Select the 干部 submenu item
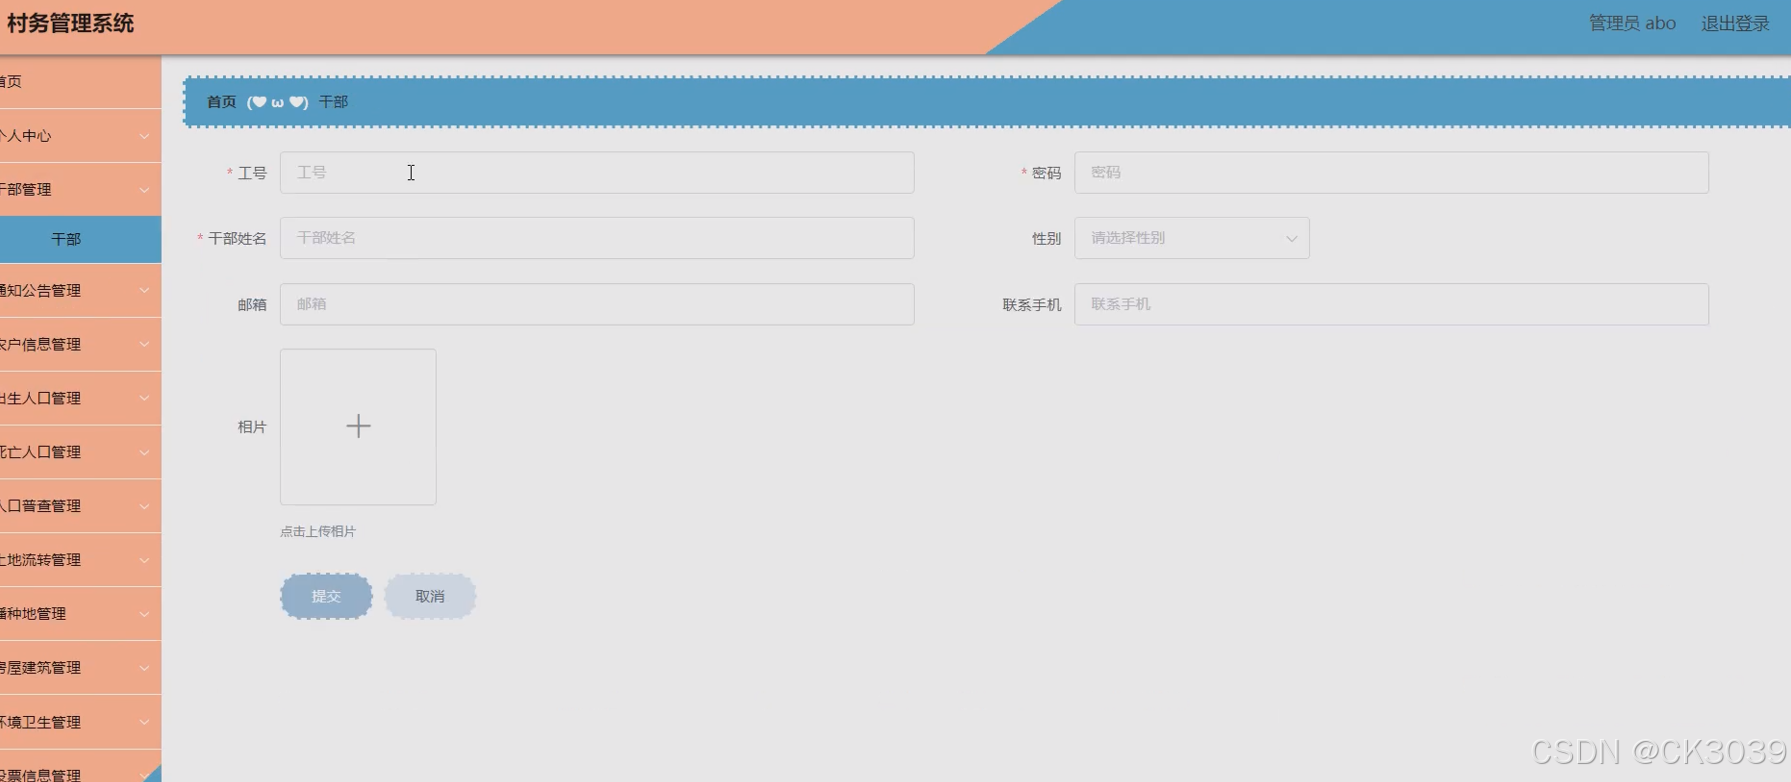This screenshot has width=1791, height=782. [80, 240]
